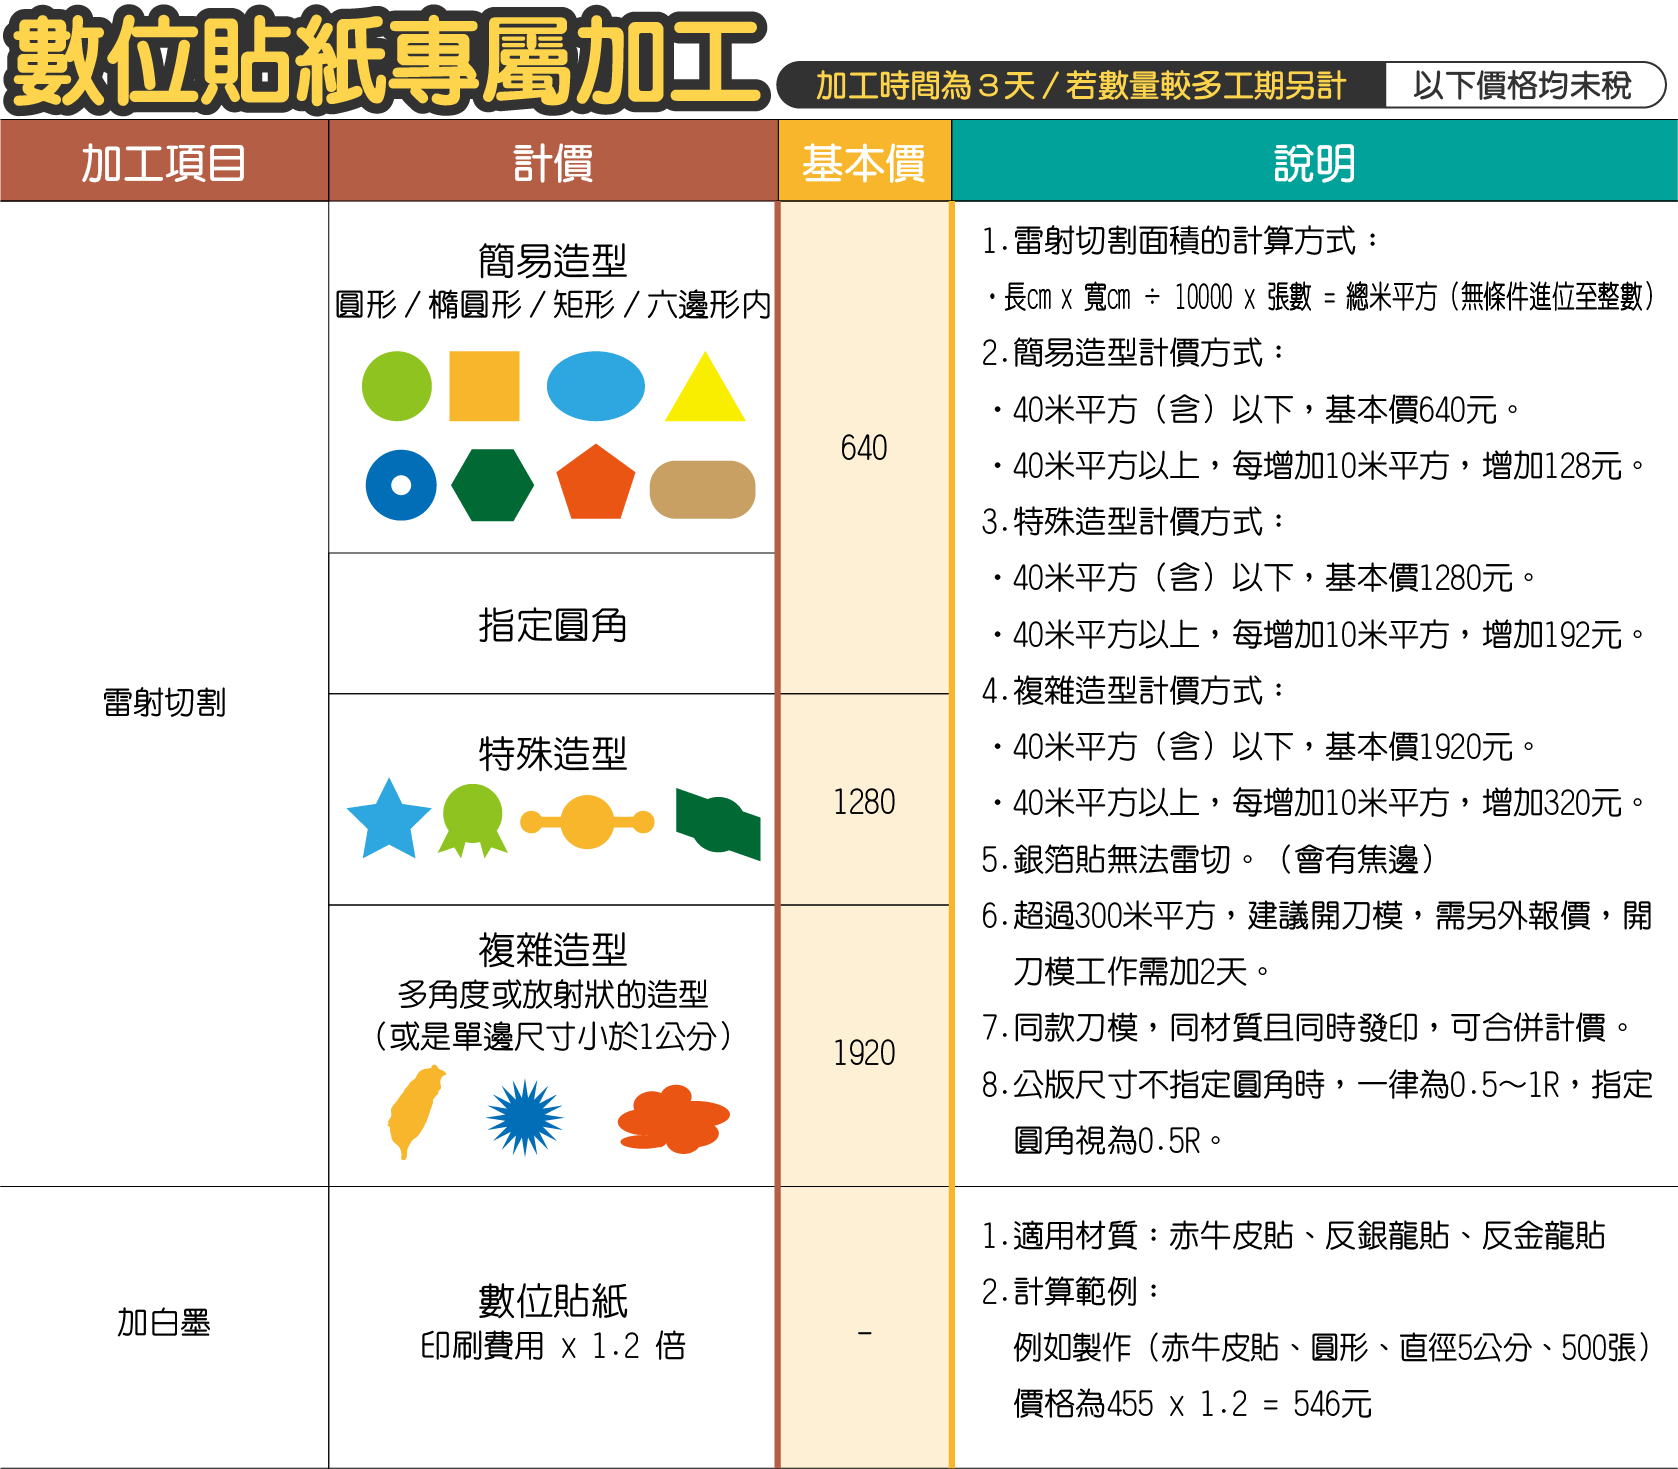Select the blue starburst shape

pos(525,1117)
